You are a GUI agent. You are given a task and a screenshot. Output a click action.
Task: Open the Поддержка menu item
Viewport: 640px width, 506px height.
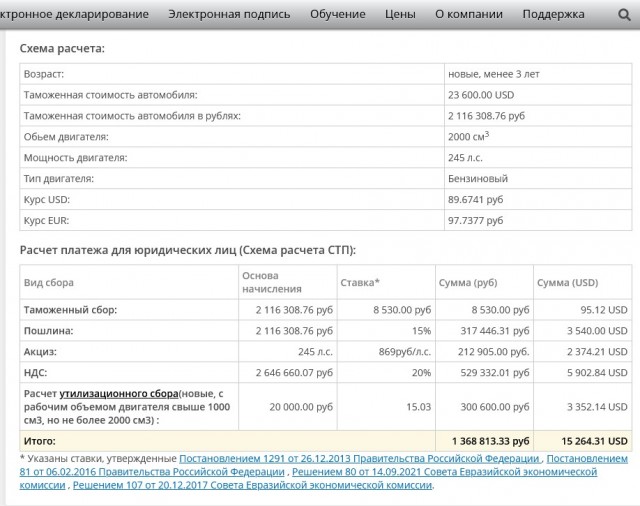pos(553,14)
